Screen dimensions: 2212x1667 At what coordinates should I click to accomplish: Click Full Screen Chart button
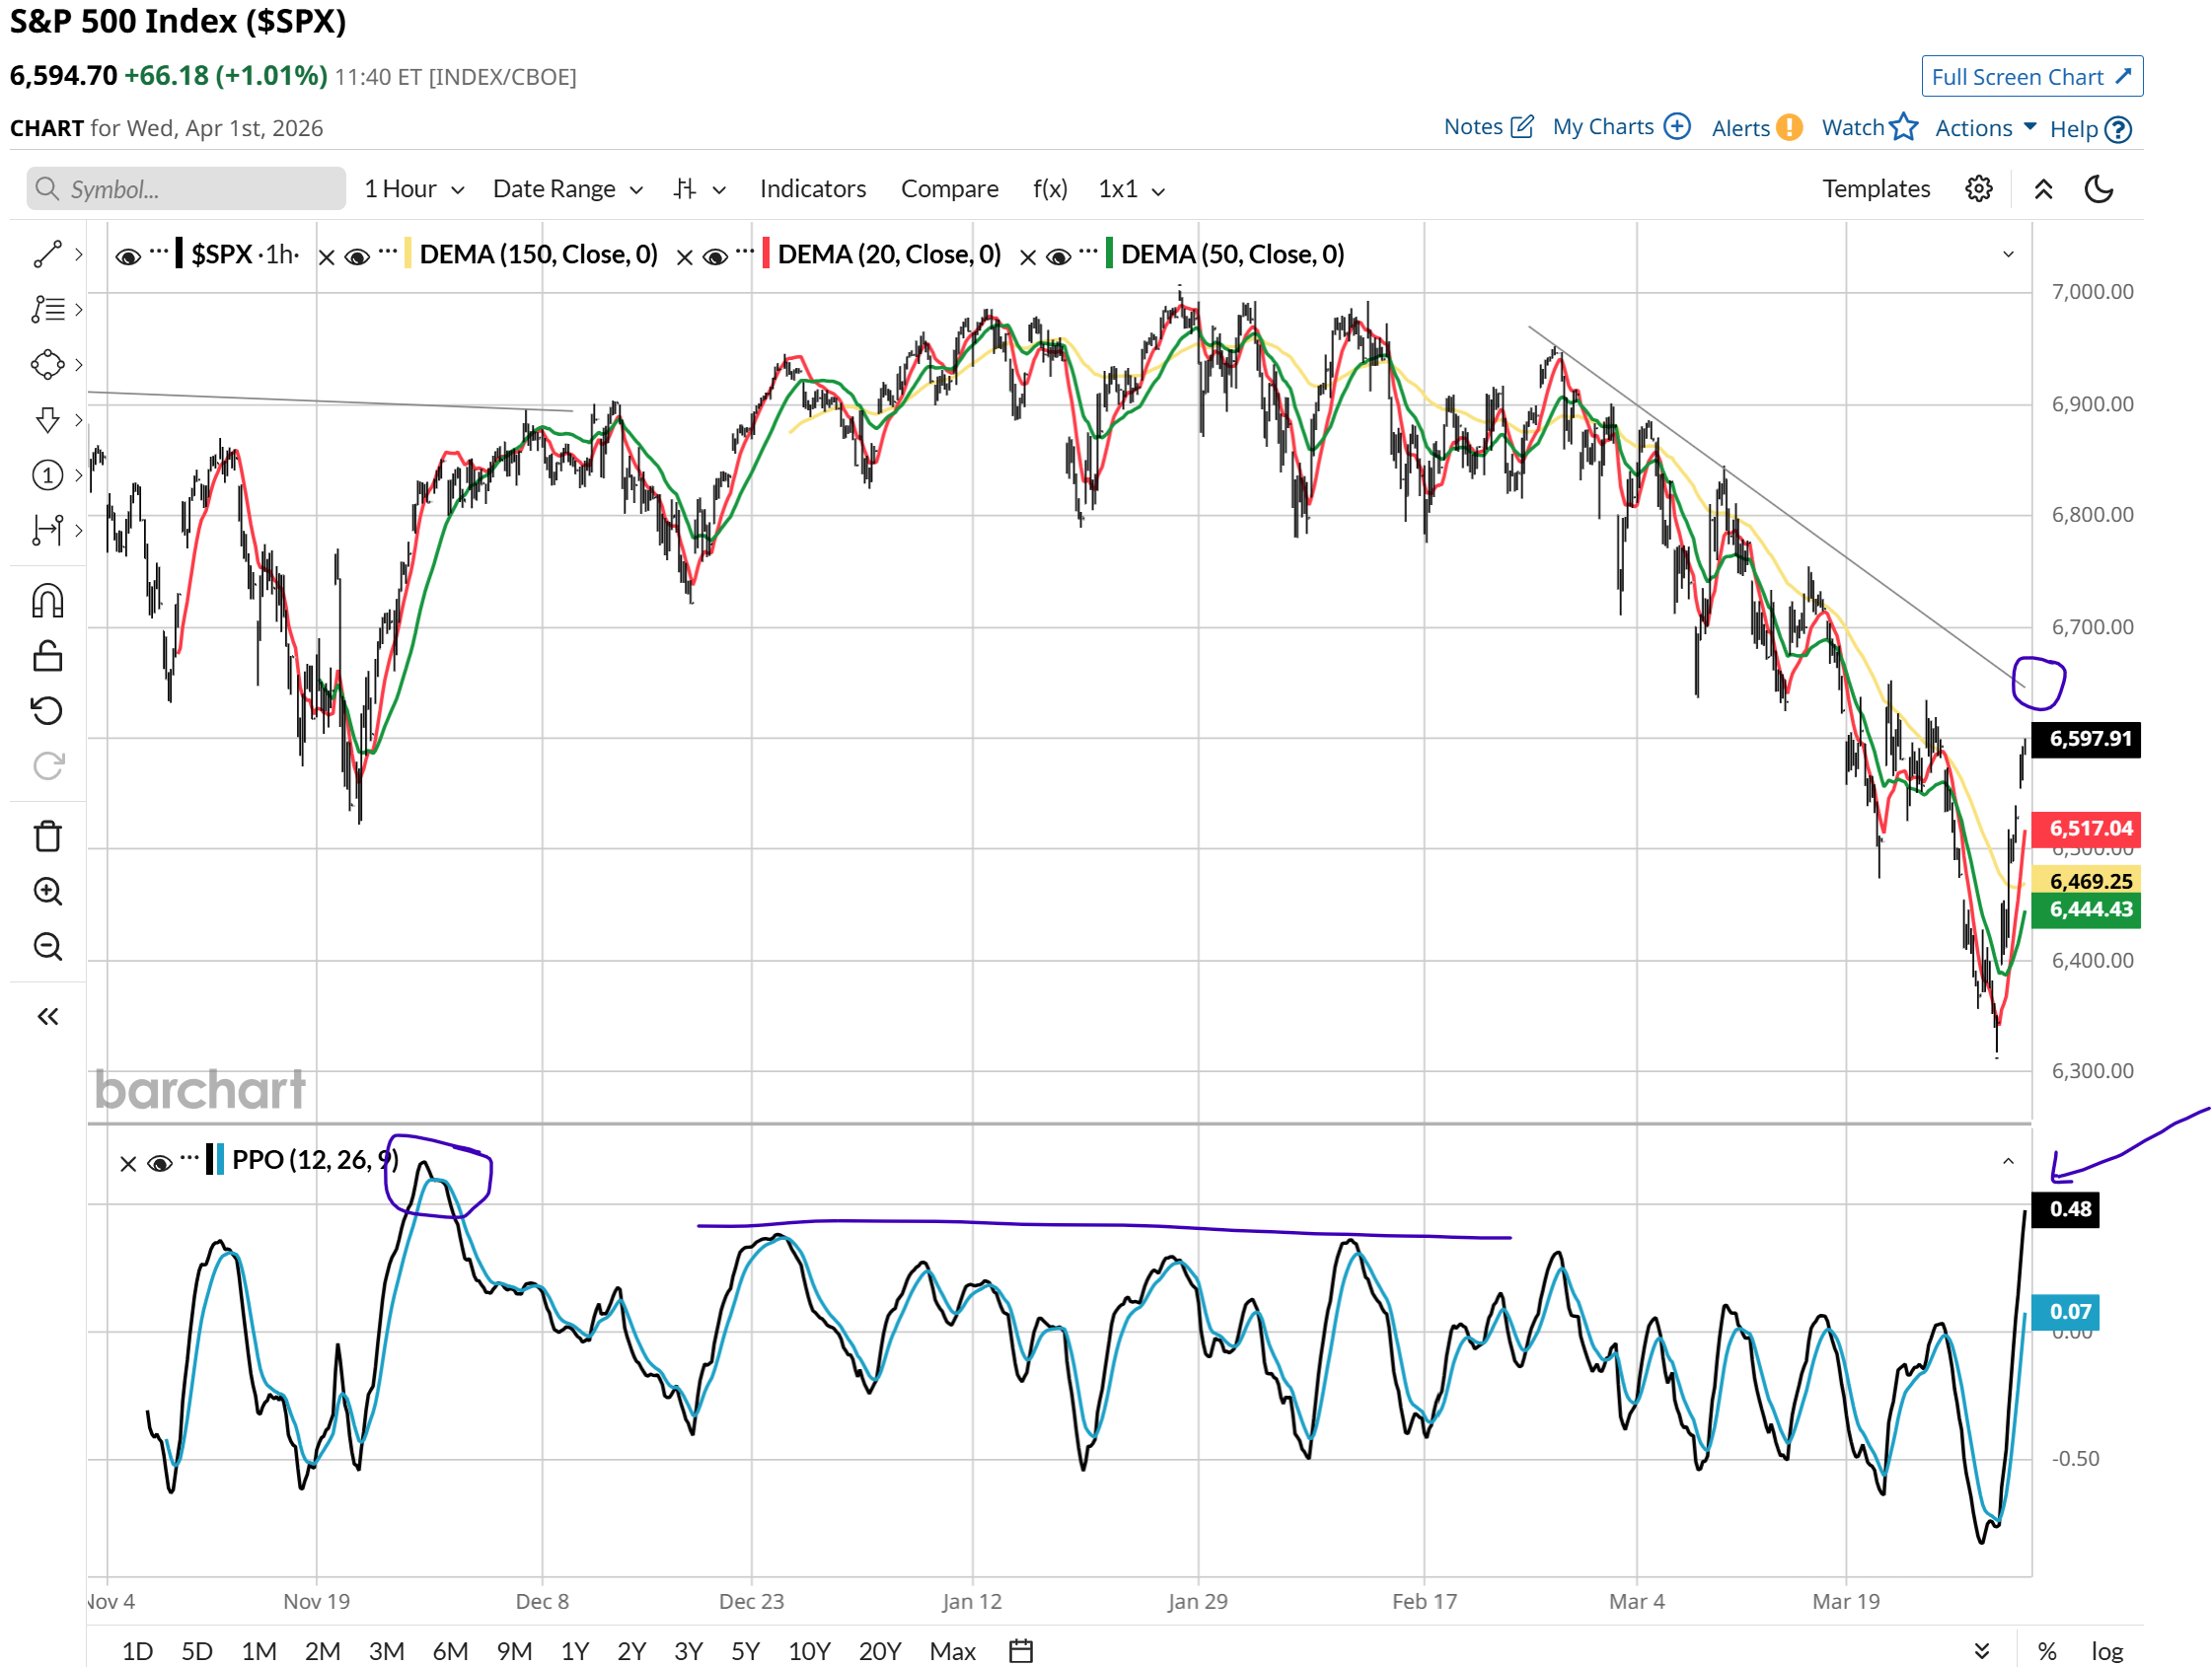[2031, 77]
